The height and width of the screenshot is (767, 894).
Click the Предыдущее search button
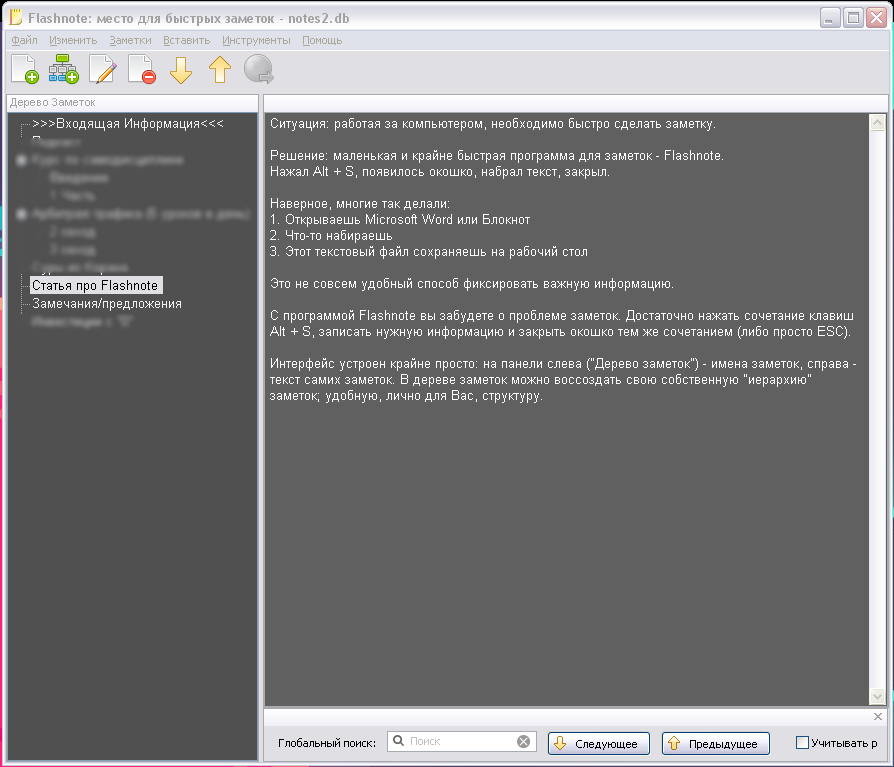point(716,743)
